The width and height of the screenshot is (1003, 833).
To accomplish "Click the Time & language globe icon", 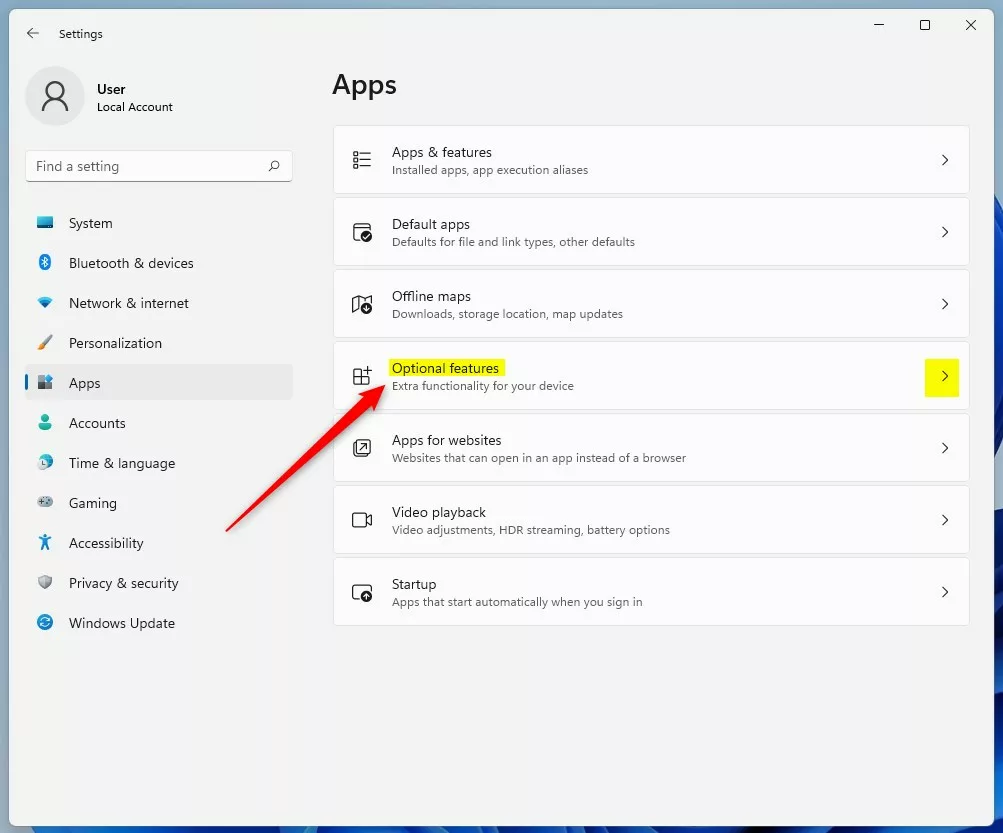I will [45, 463].
